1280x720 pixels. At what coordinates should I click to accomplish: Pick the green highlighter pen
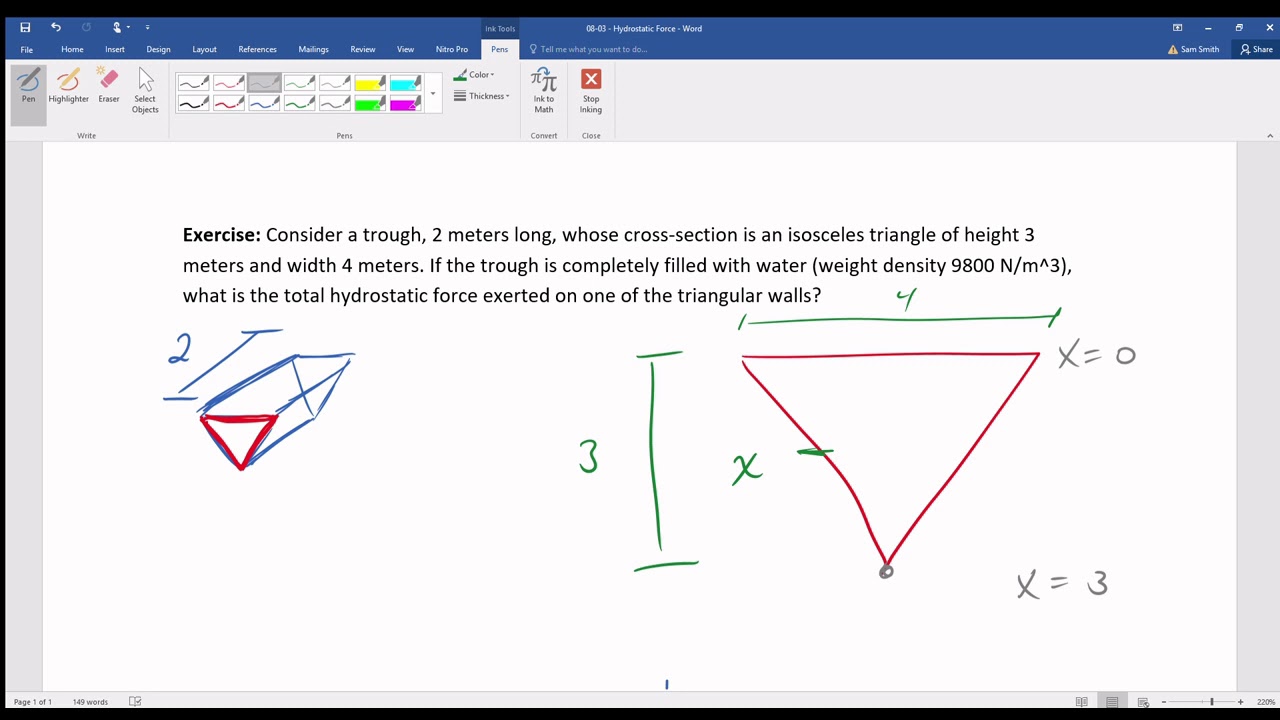370,104
